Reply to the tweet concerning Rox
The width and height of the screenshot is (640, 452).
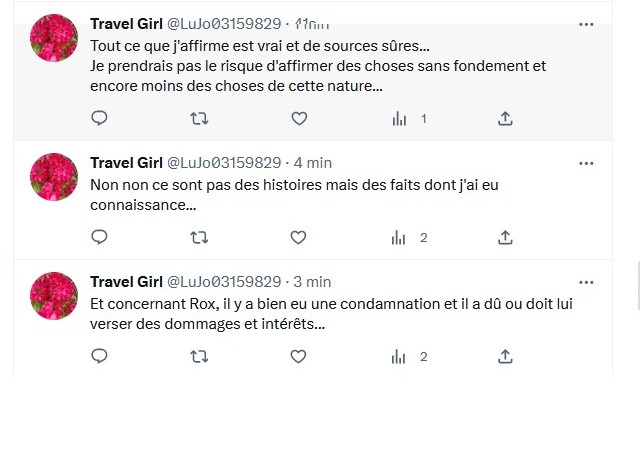[99, 356]
